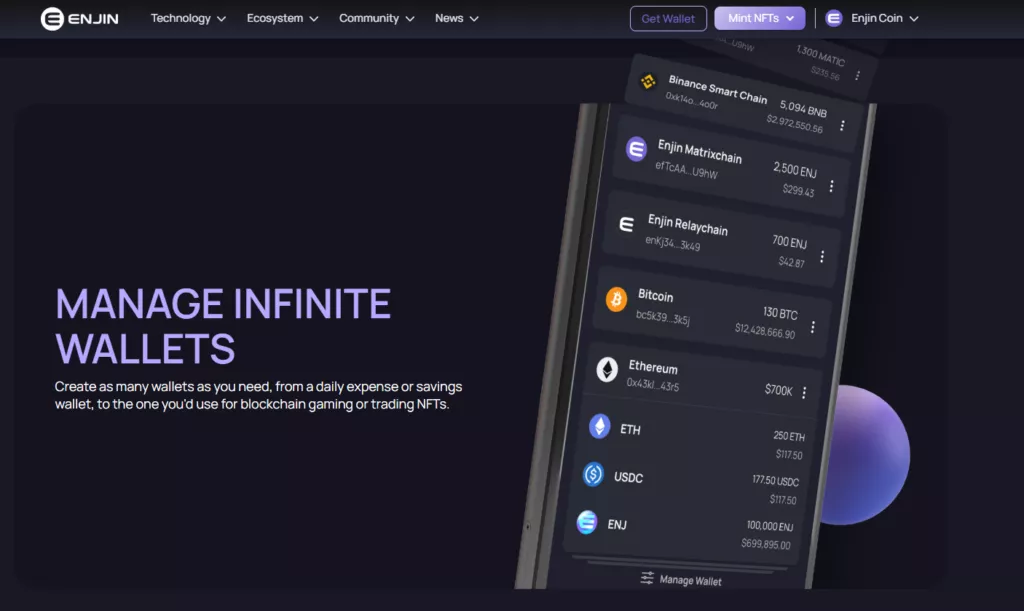Click the Manage Infinite Wallets heading
The width and height of the screenshot is (1024, 611).
point(223,326)
